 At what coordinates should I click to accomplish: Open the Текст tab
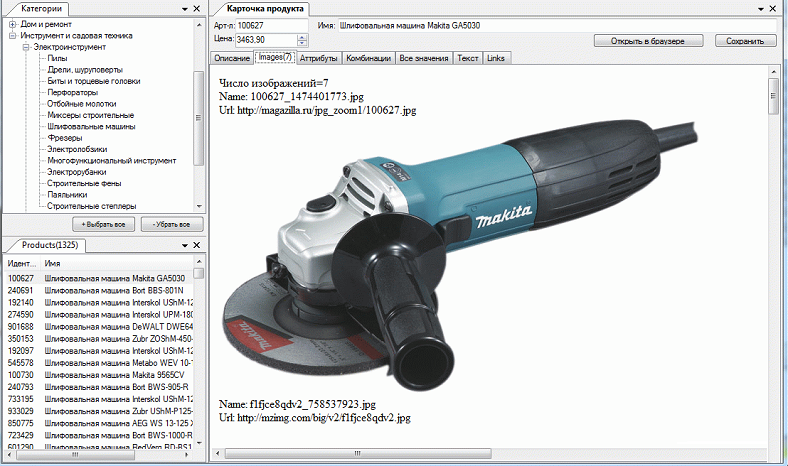[467, 58]
